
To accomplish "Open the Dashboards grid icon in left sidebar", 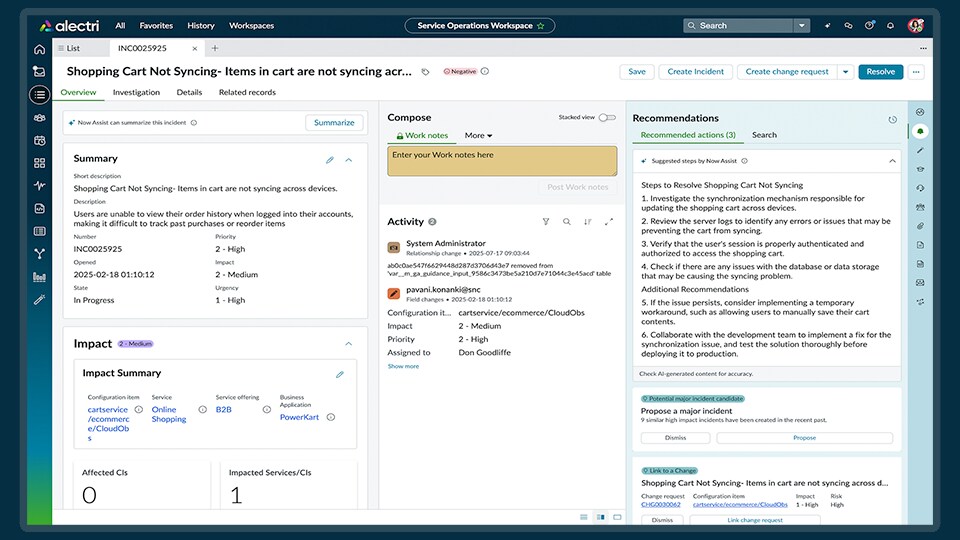I will coord(39,163).
